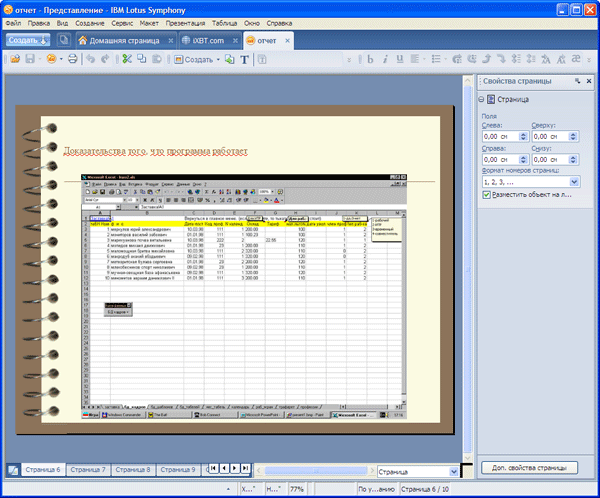600x498 pixels.
Task: Select the slide title Доказательства того text
Action: 155,151
